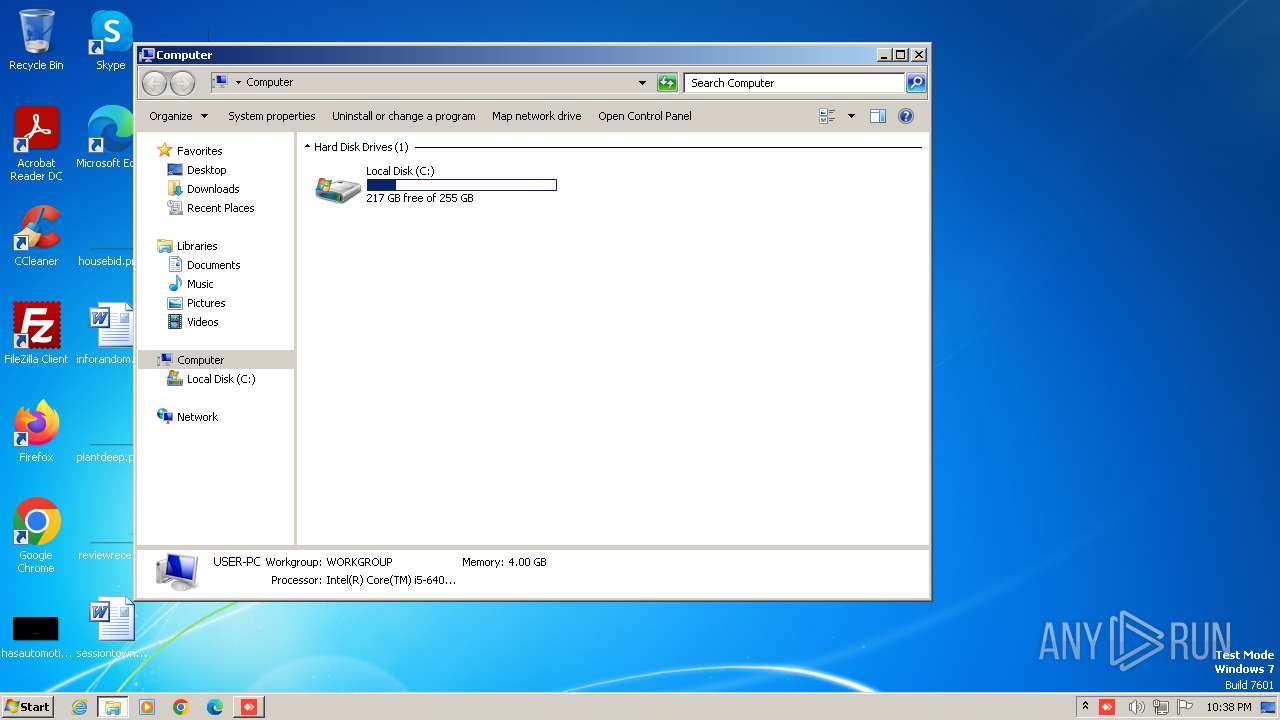Select Favorites in the navigation pane
The height and width of the screenshot is (720, 1280).
click(x=199, y=151)
